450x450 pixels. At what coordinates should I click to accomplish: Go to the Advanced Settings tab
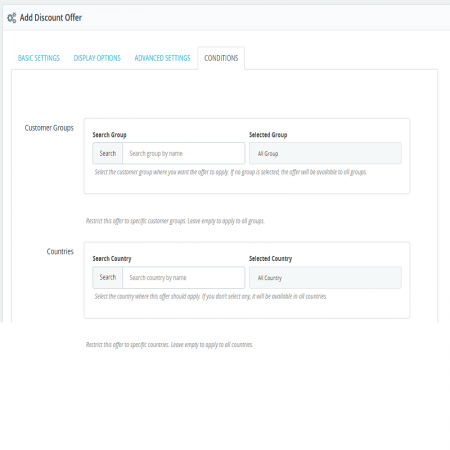point(162,58)
